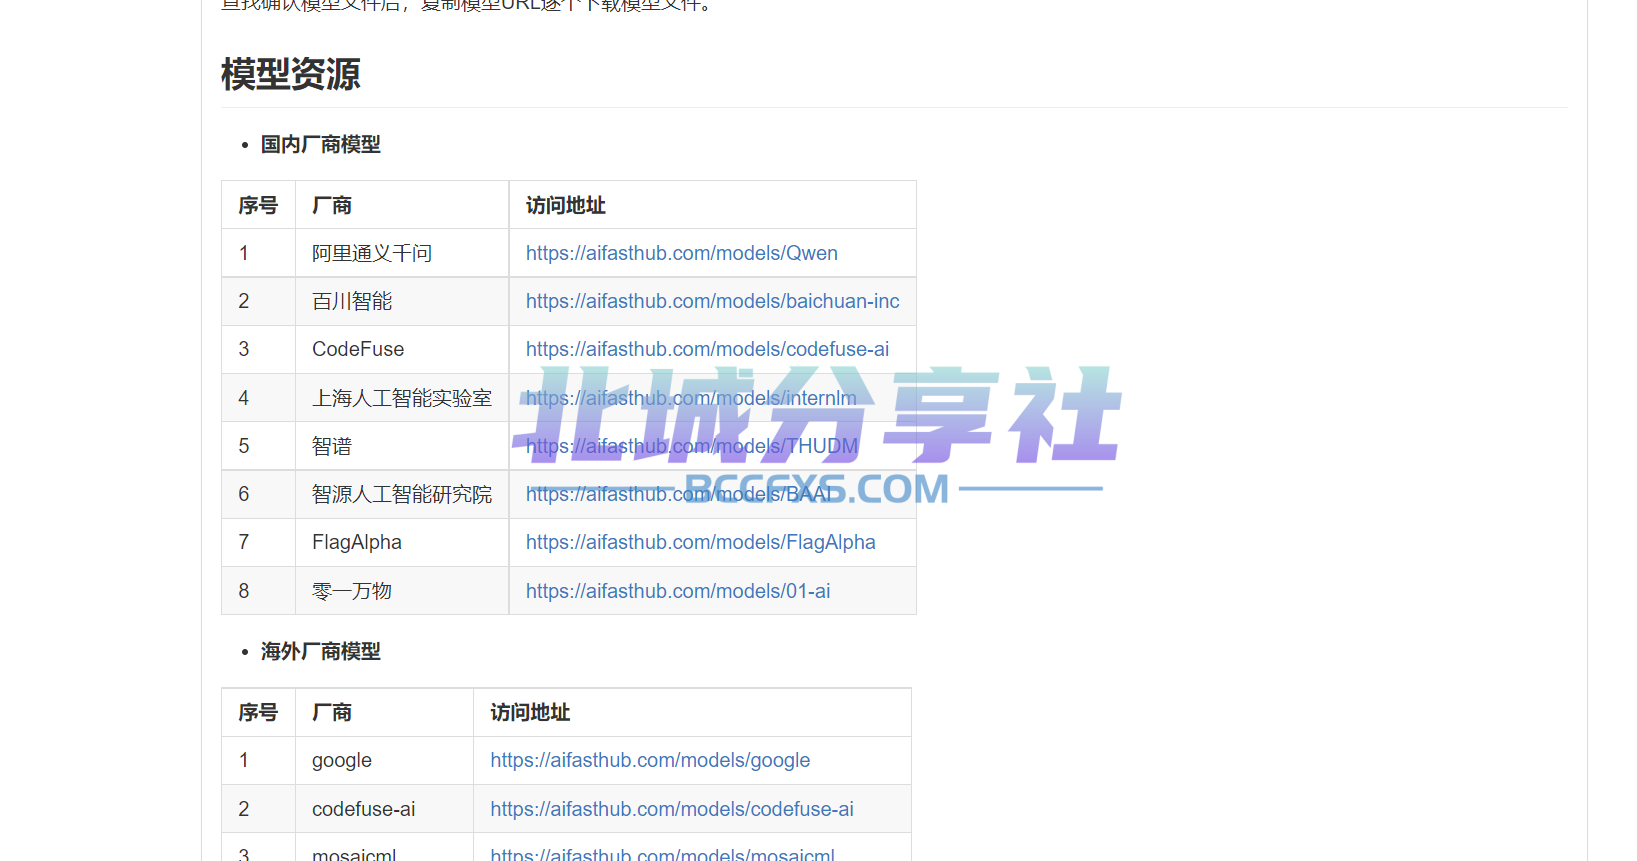Select the 智源人工智能研究院 vendor cell
Image resolution: width=1637 pixels, height=861 pixels.
pyautogui.click(x=402, y=494)
